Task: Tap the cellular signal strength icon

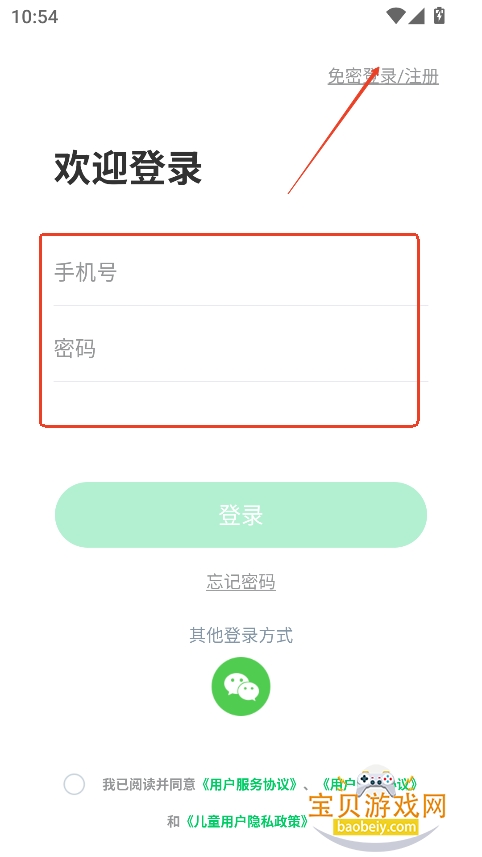Action: coord(416,16)
